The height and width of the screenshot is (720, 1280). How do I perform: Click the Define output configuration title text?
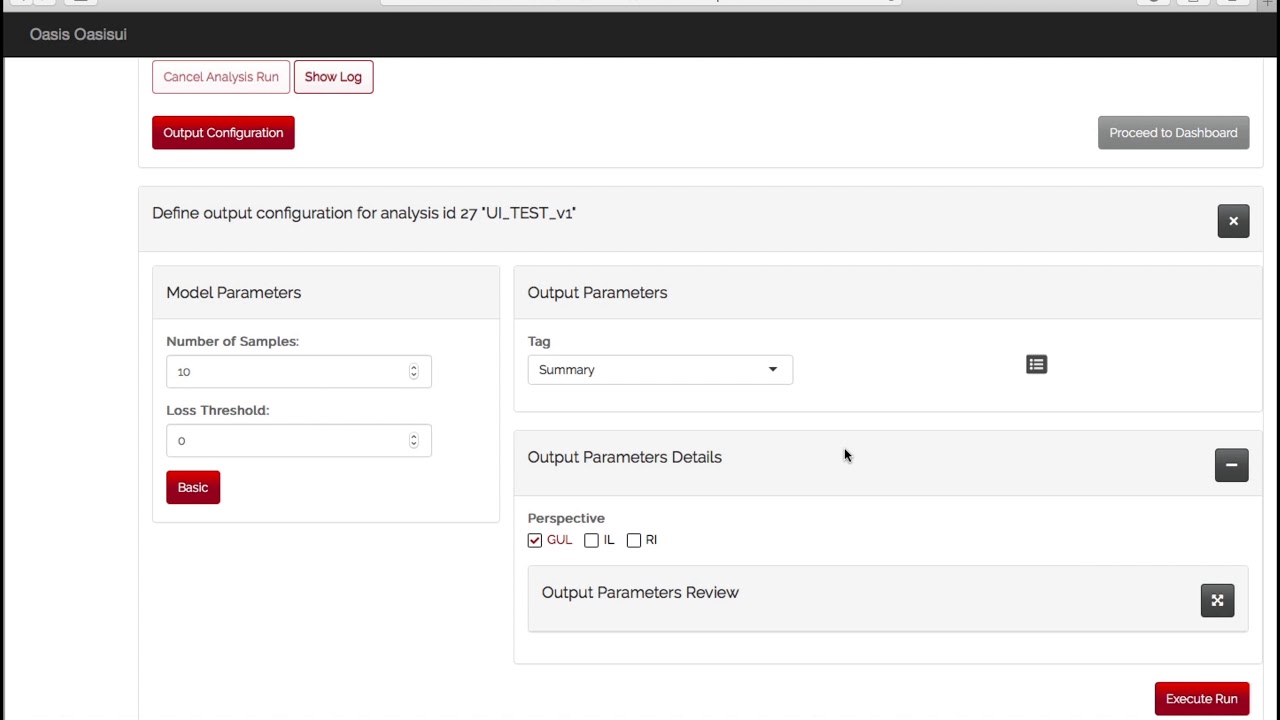pos(364,213)
